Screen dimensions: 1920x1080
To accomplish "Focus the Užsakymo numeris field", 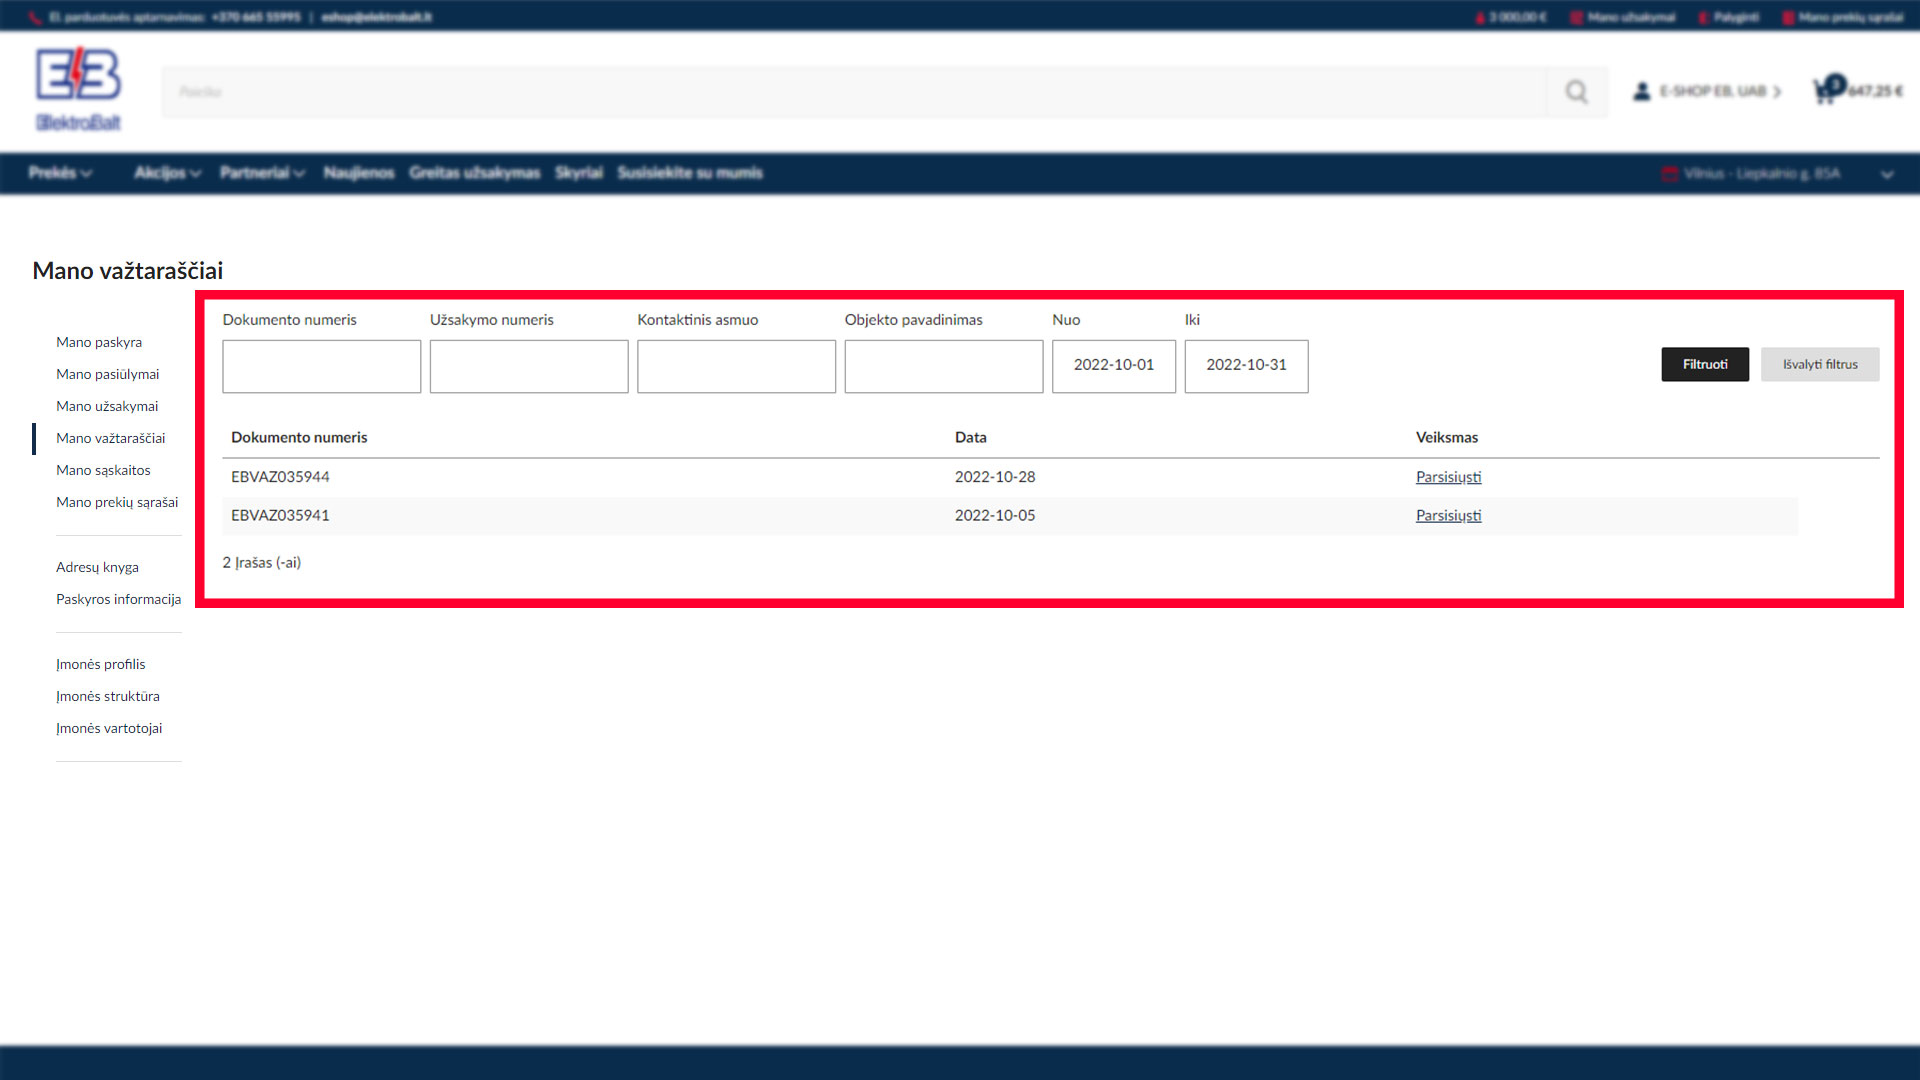I will [528, 366].
